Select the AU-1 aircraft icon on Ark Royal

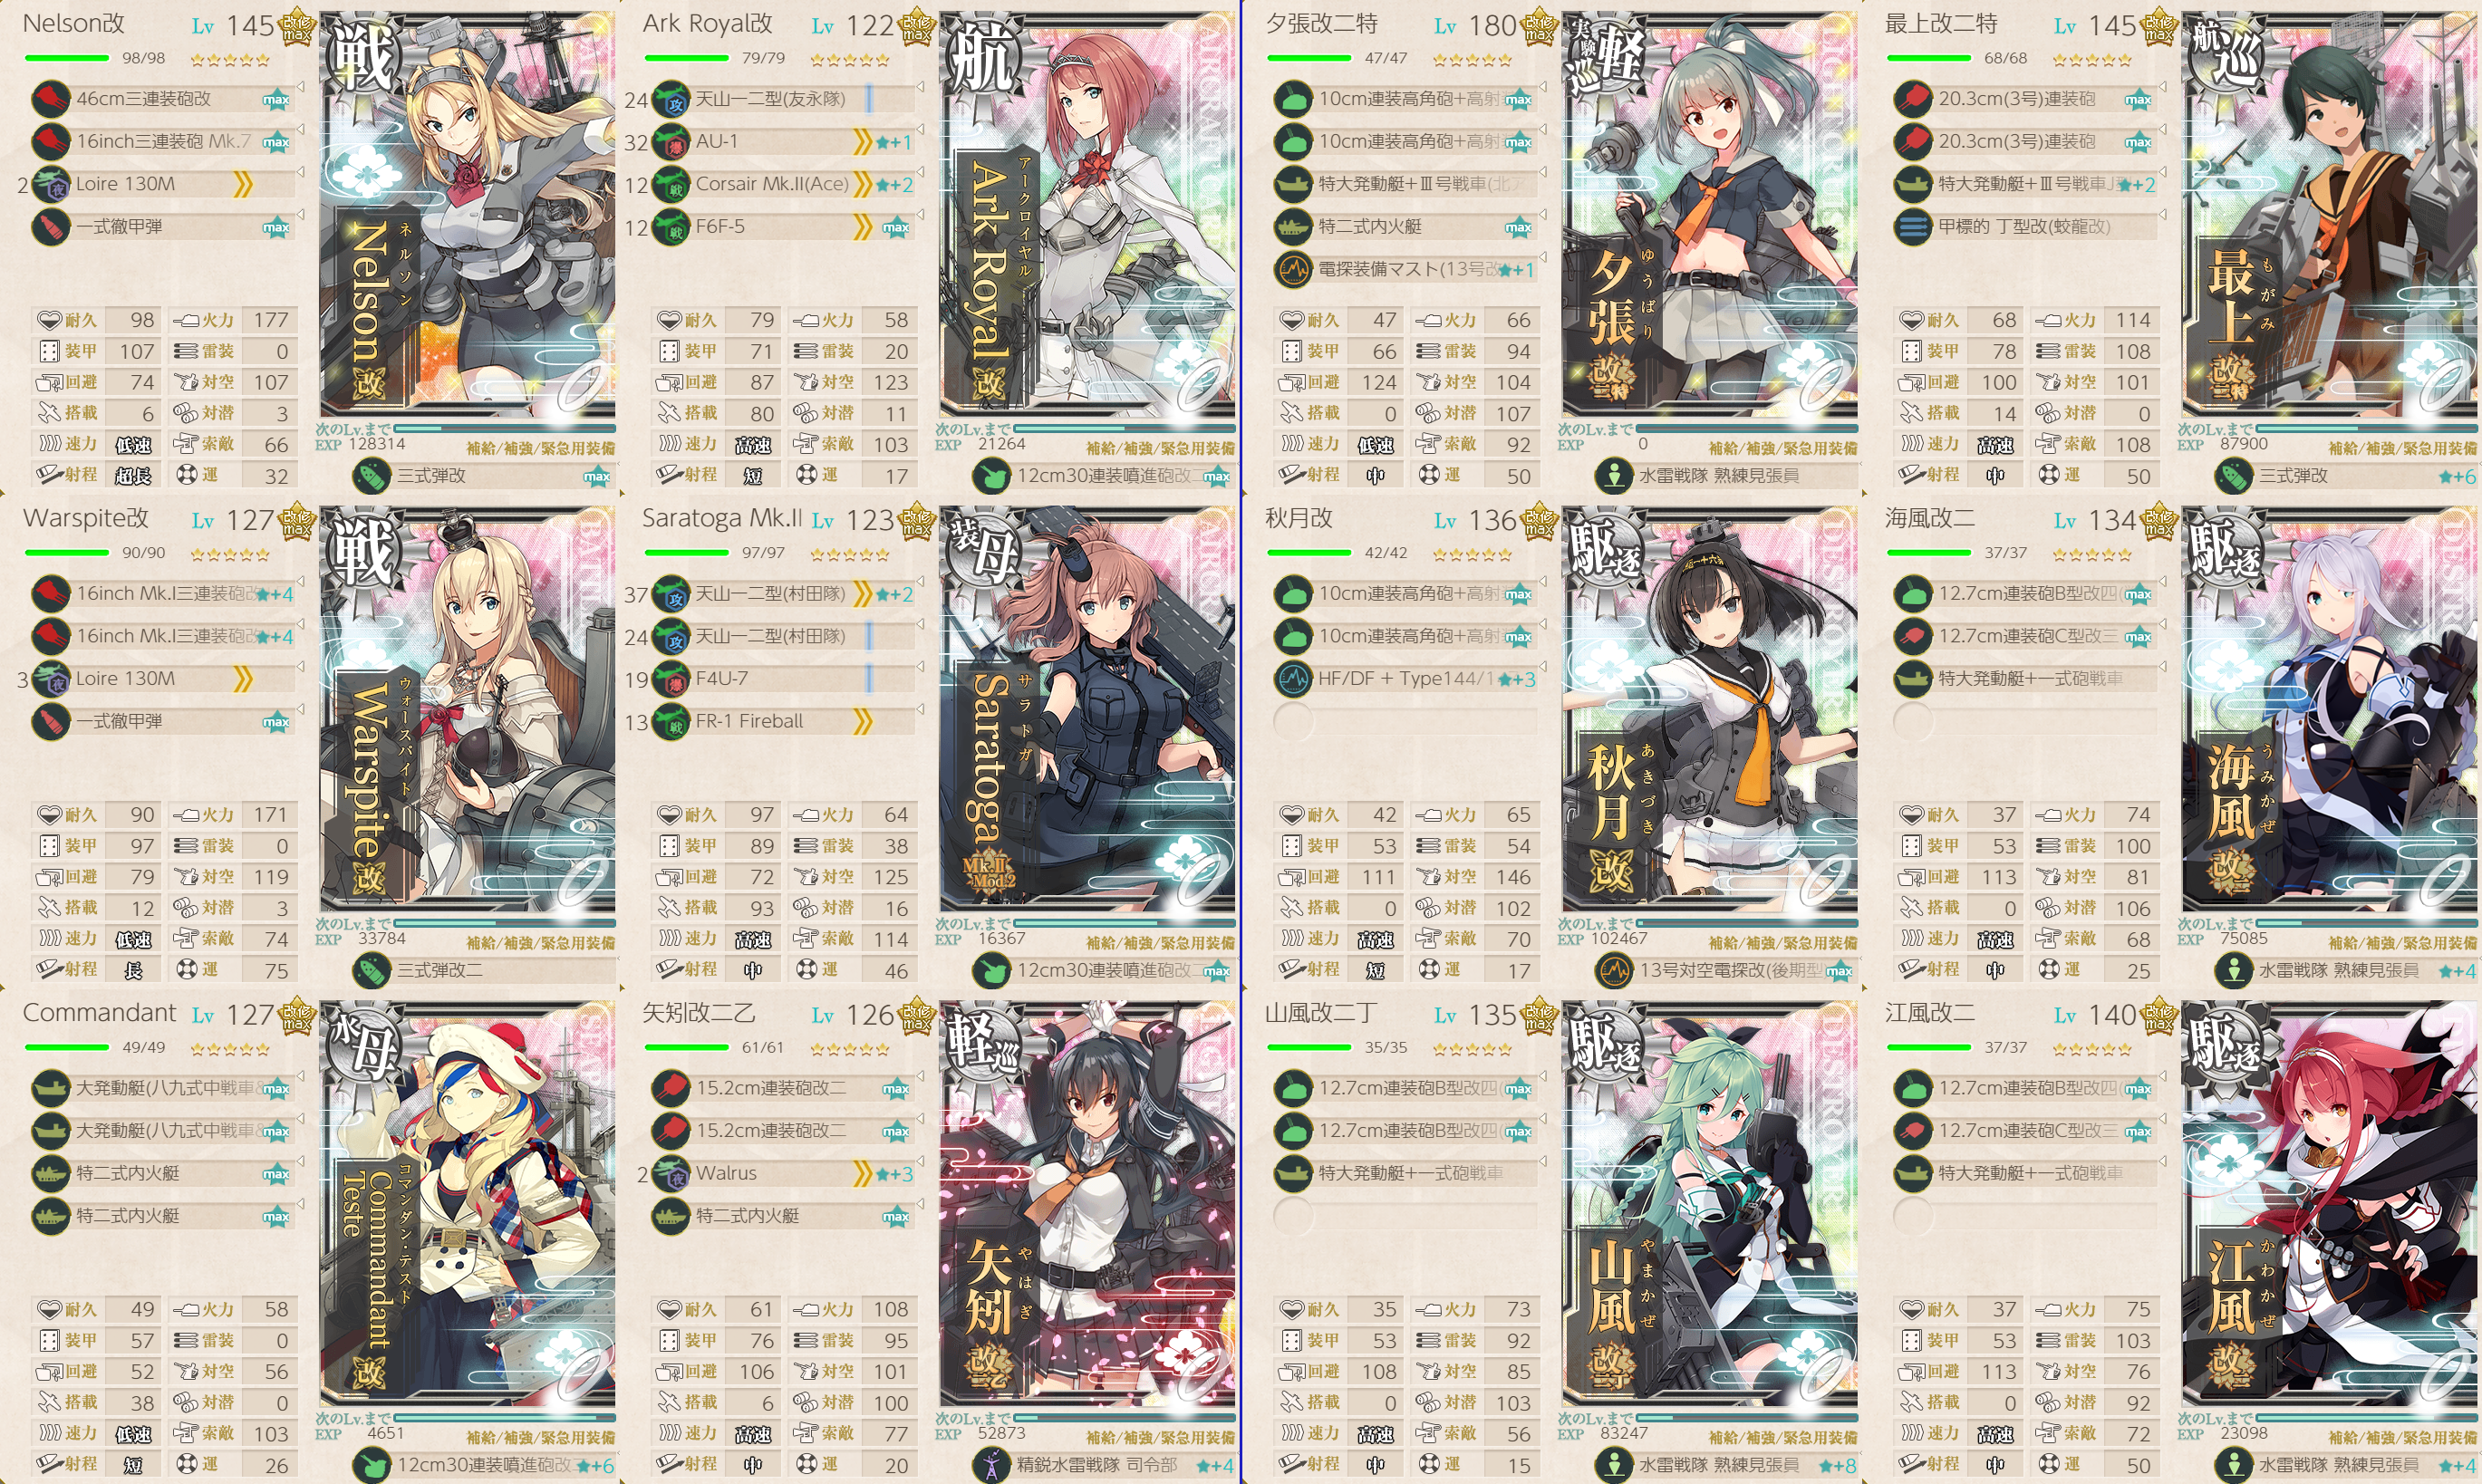pos(671,142)
